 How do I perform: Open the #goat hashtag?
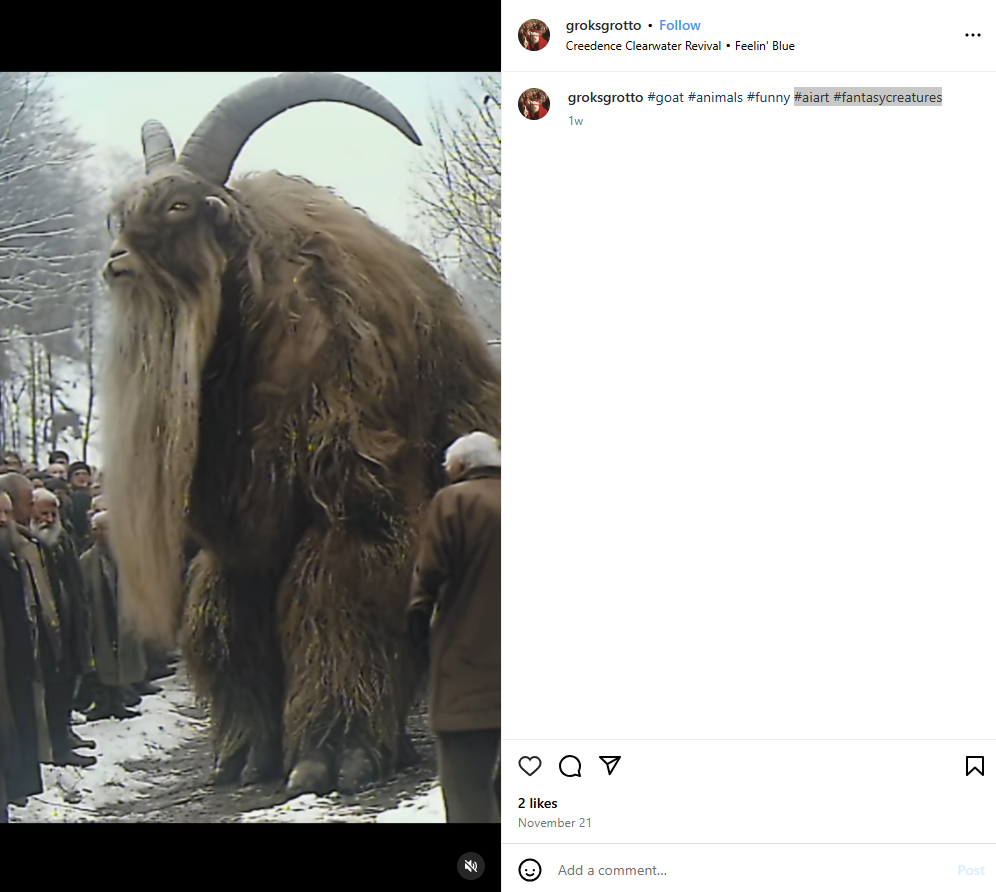coord(665,97)
